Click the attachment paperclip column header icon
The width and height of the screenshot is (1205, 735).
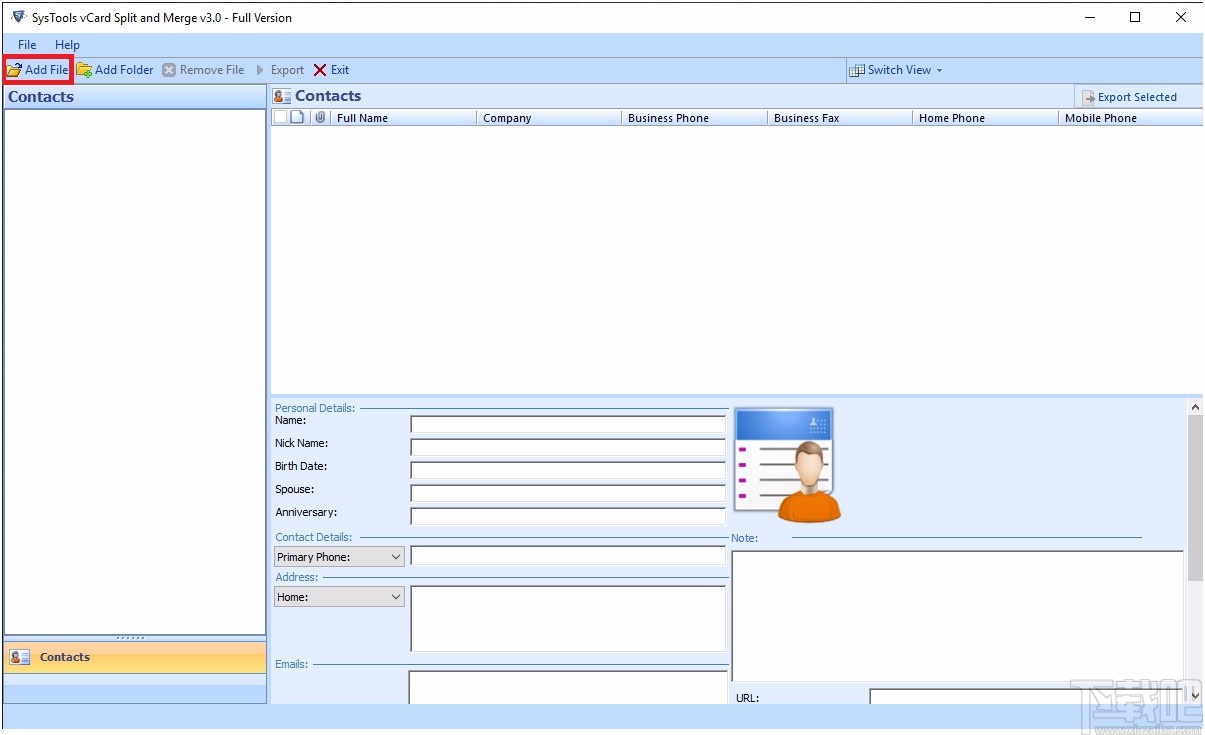[x=319, y=117]
